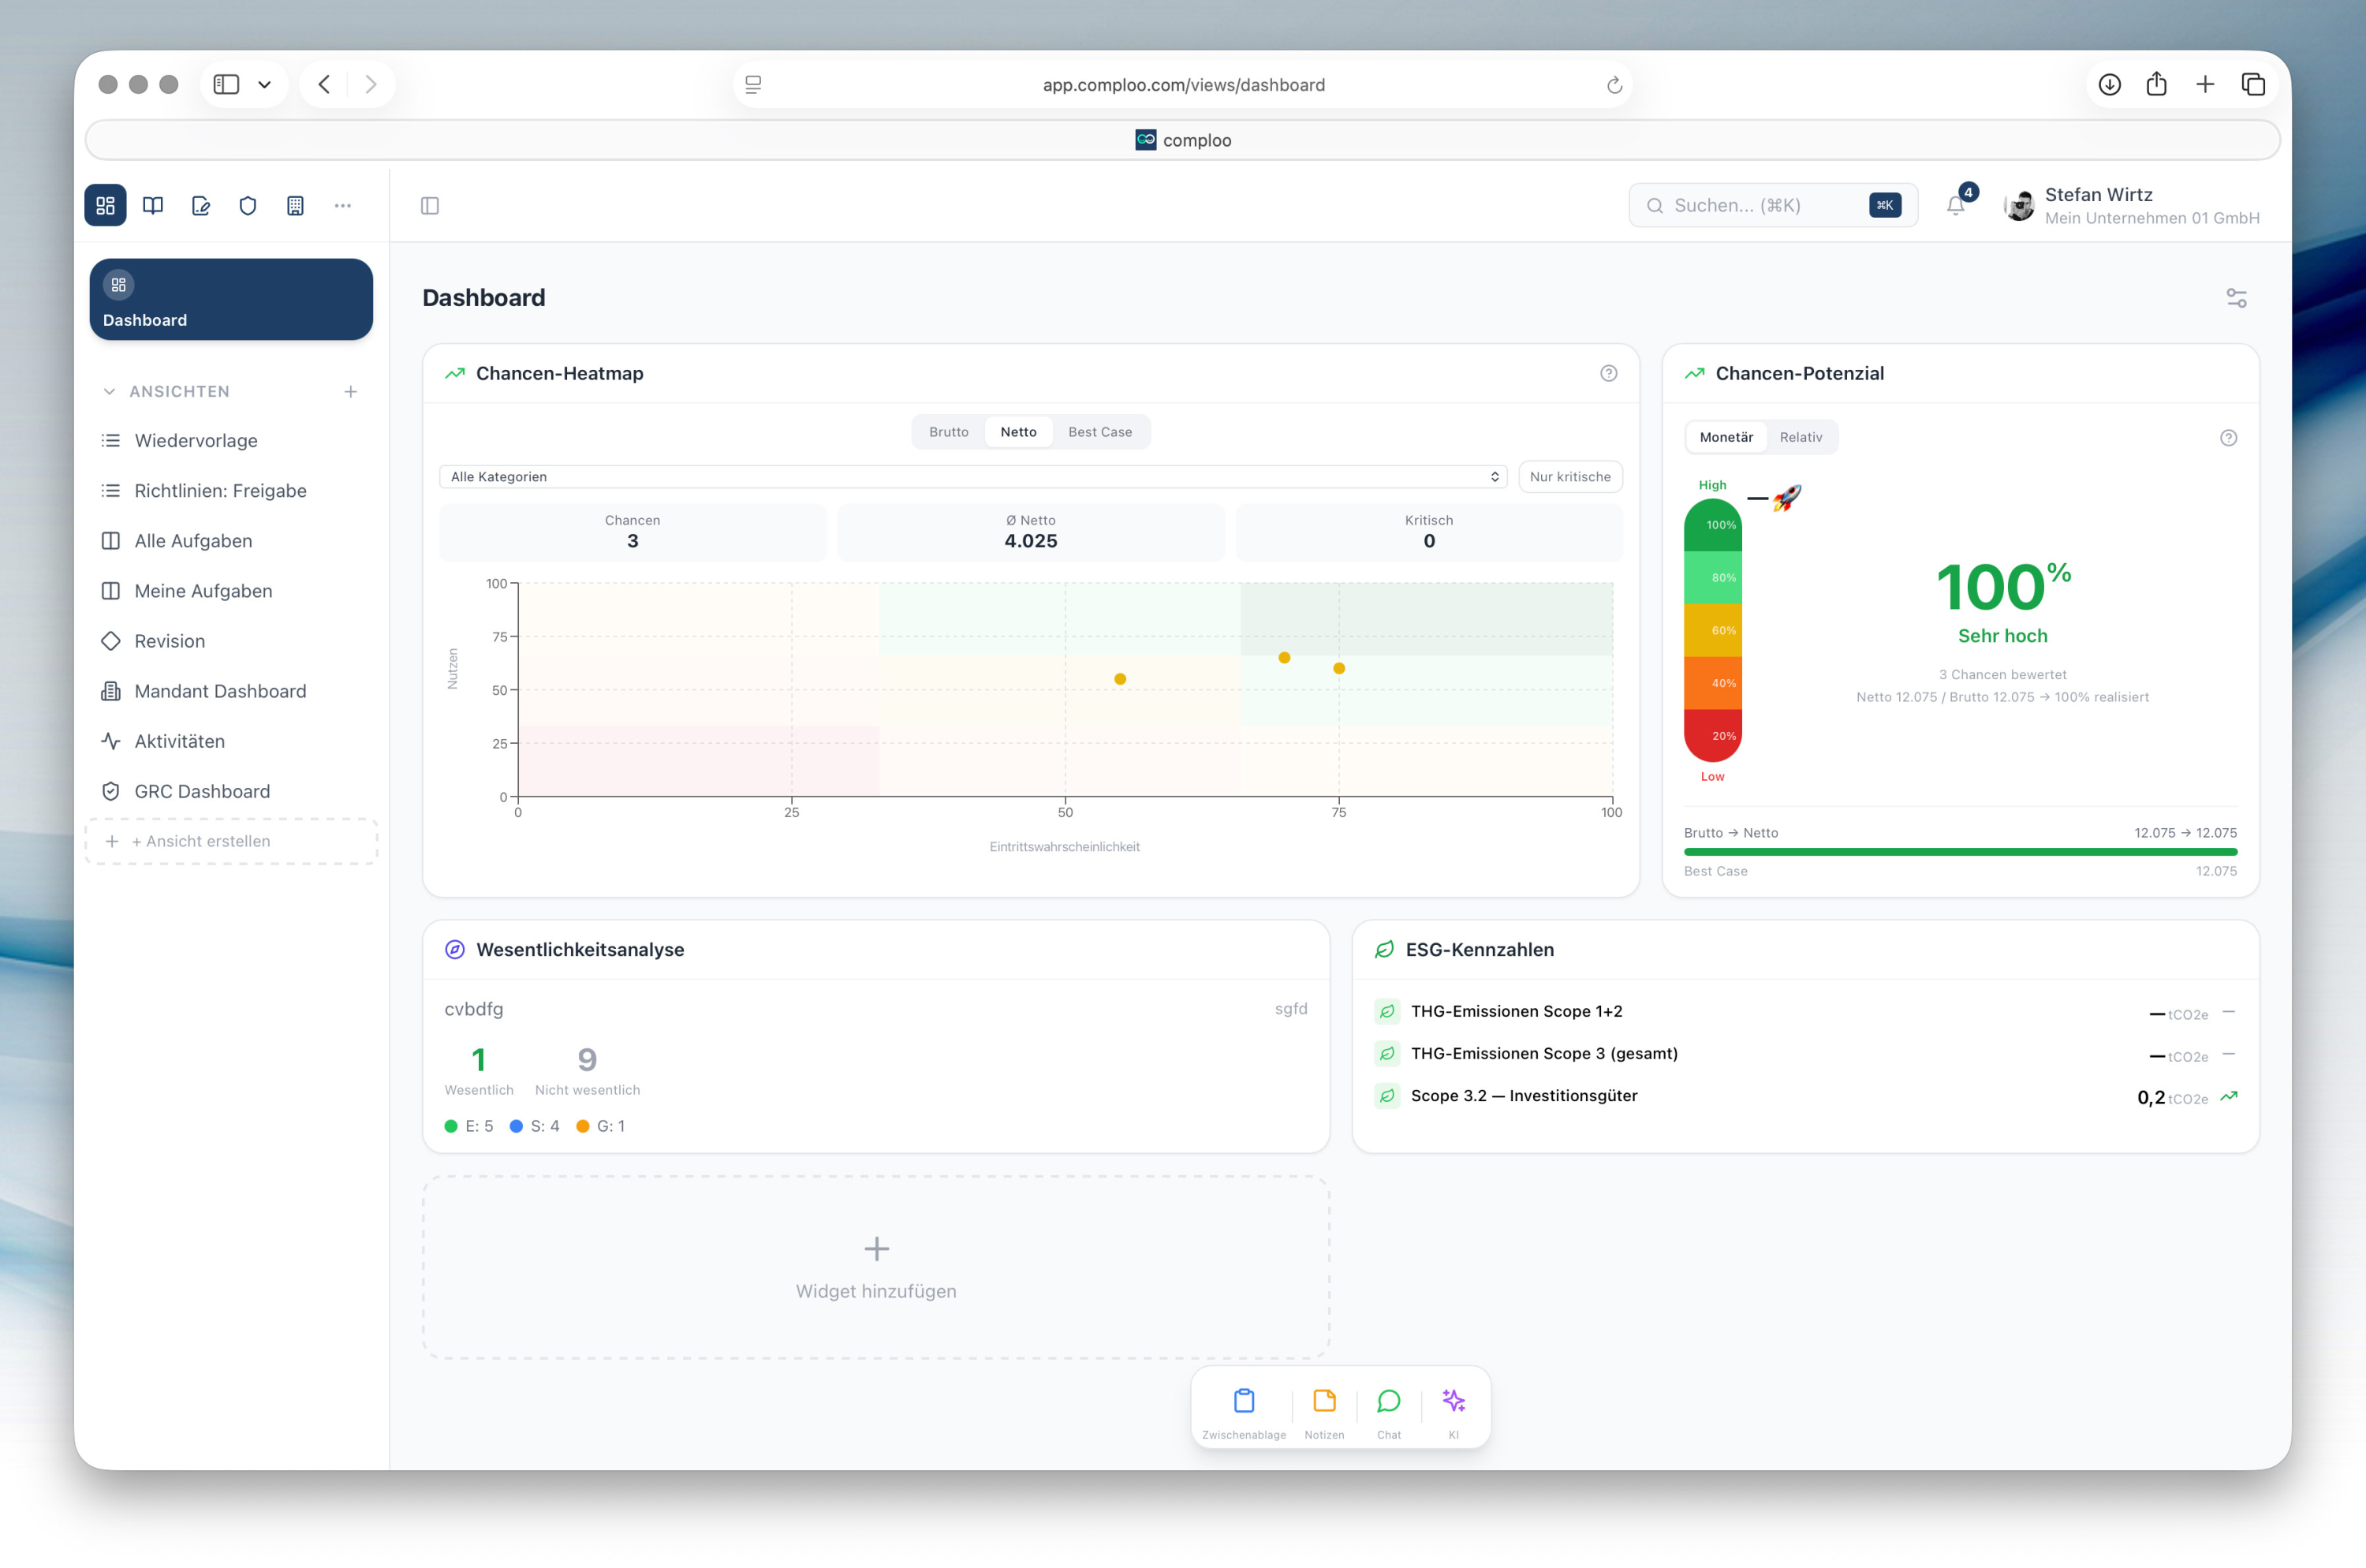
Task: Open the notifications bell icon
Action: pyautogui.click(x=1956, y=205)
